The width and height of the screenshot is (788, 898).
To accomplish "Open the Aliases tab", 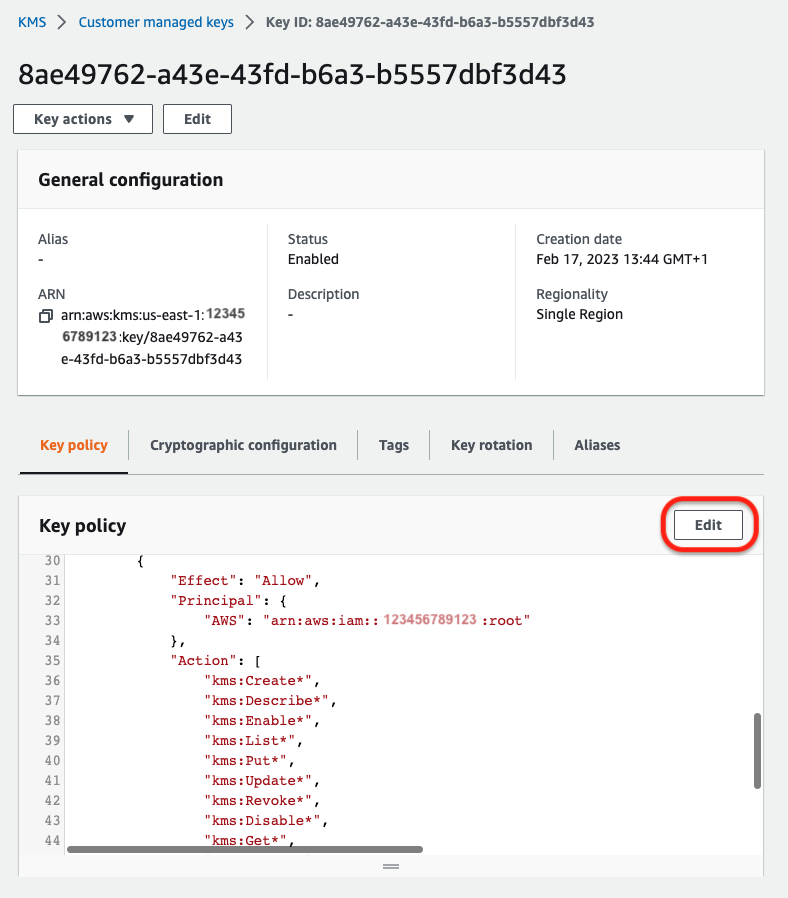I will pos(597,445).
